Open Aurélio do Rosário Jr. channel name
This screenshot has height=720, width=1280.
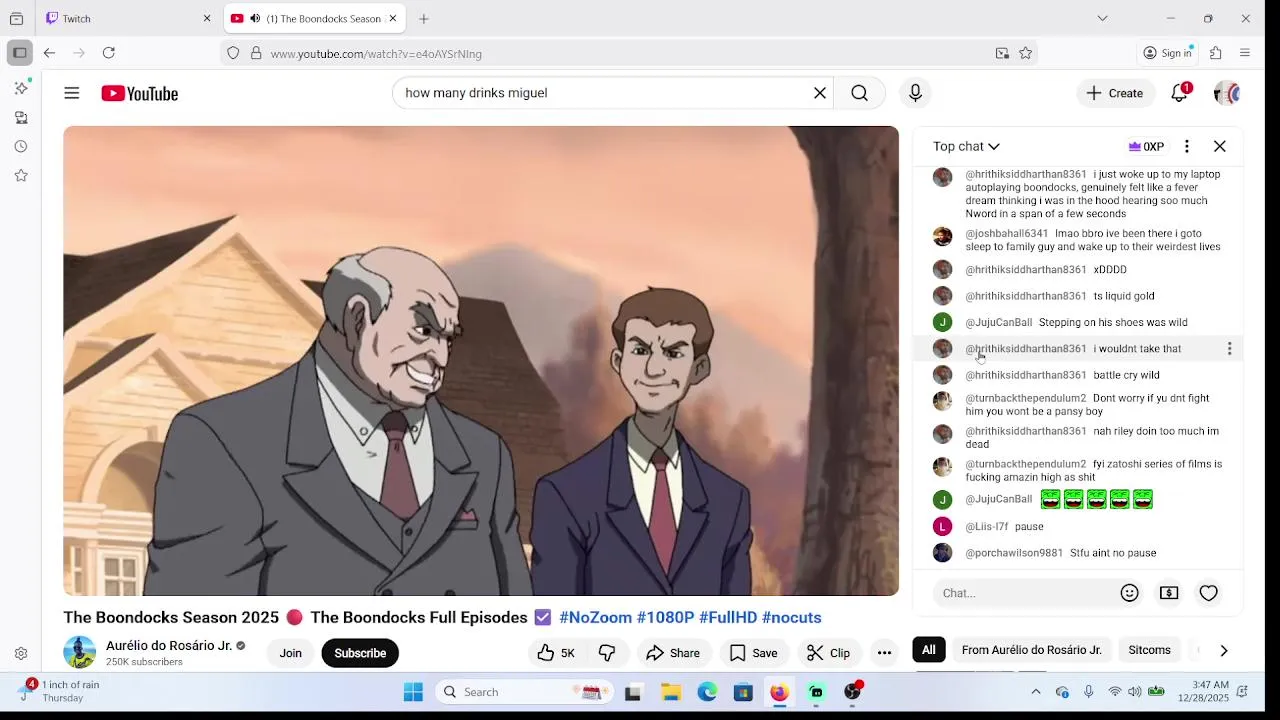169,646
